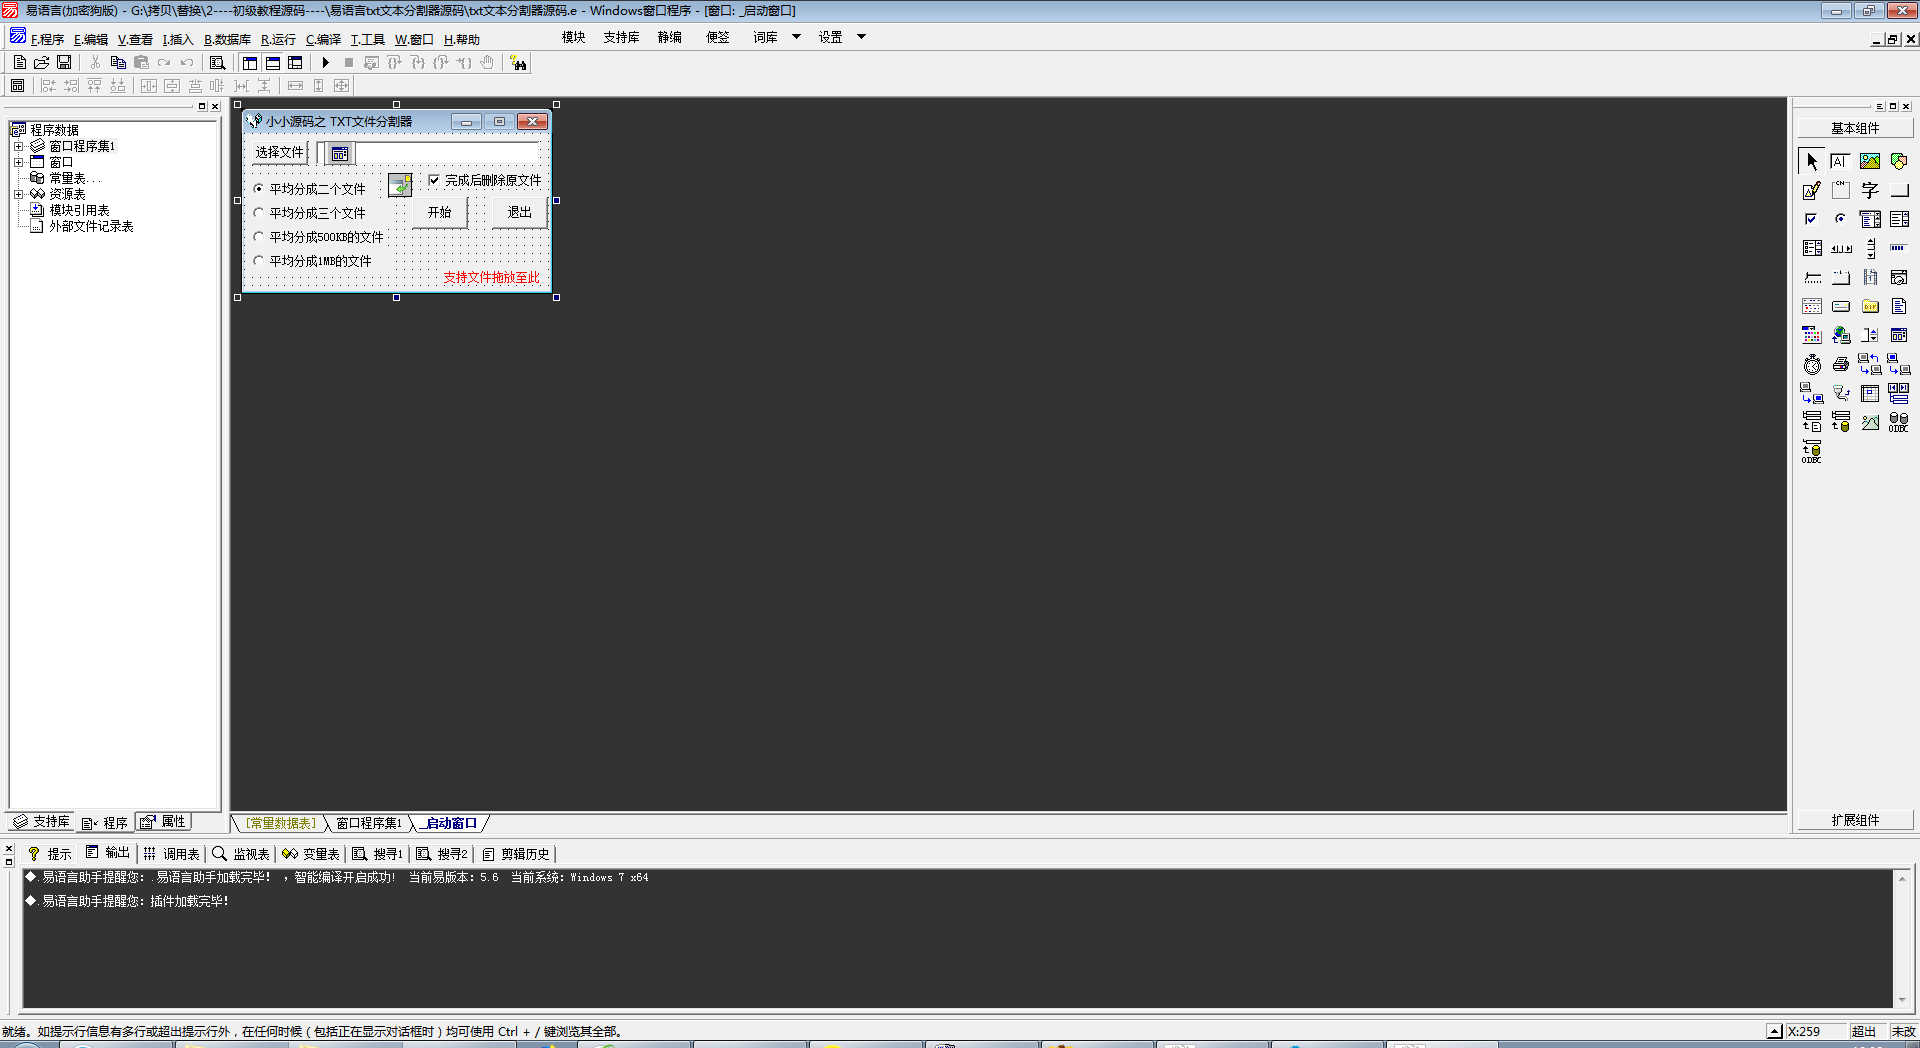1920x1048 pixels.
Task: Switch to the 窗口程序集1 editor tab
Action: [x=369, y=823]
